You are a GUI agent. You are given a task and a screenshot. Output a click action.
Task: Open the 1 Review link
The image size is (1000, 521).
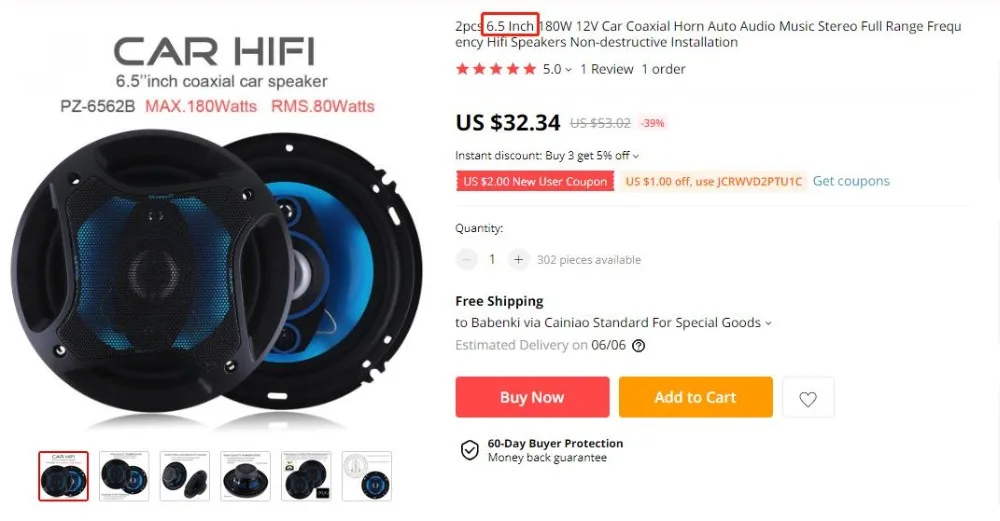pos(607,69)
